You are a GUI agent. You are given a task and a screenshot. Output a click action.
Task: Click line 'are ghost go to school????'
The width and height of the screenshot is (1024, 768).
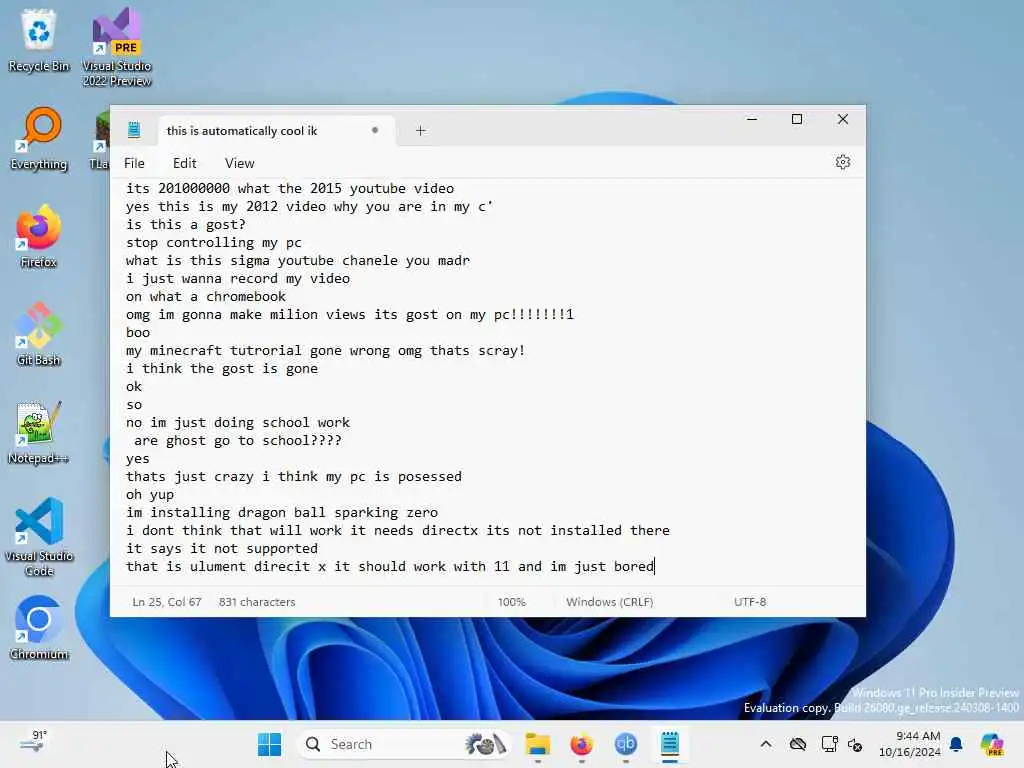[238, 440]
